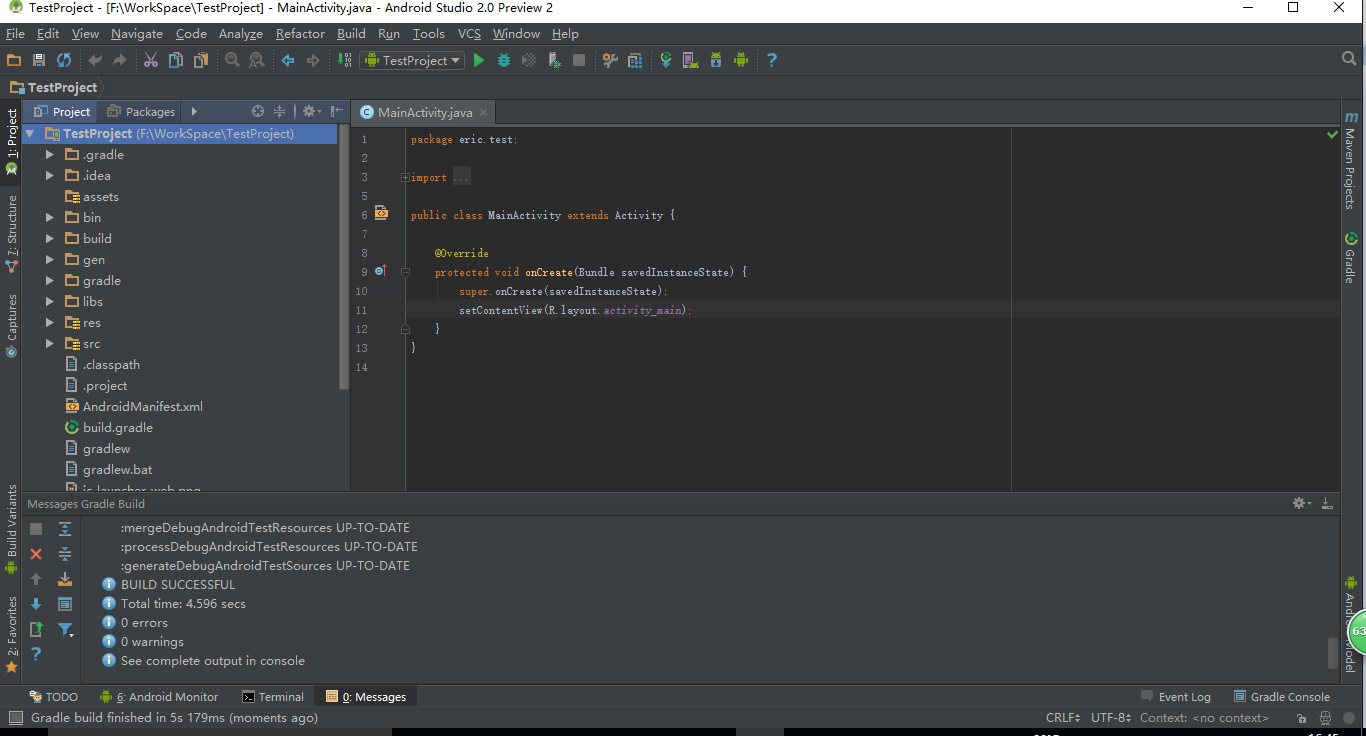Start debugging with the bug icon
This screenshot has width=1366, height=736.
[504, 60]
